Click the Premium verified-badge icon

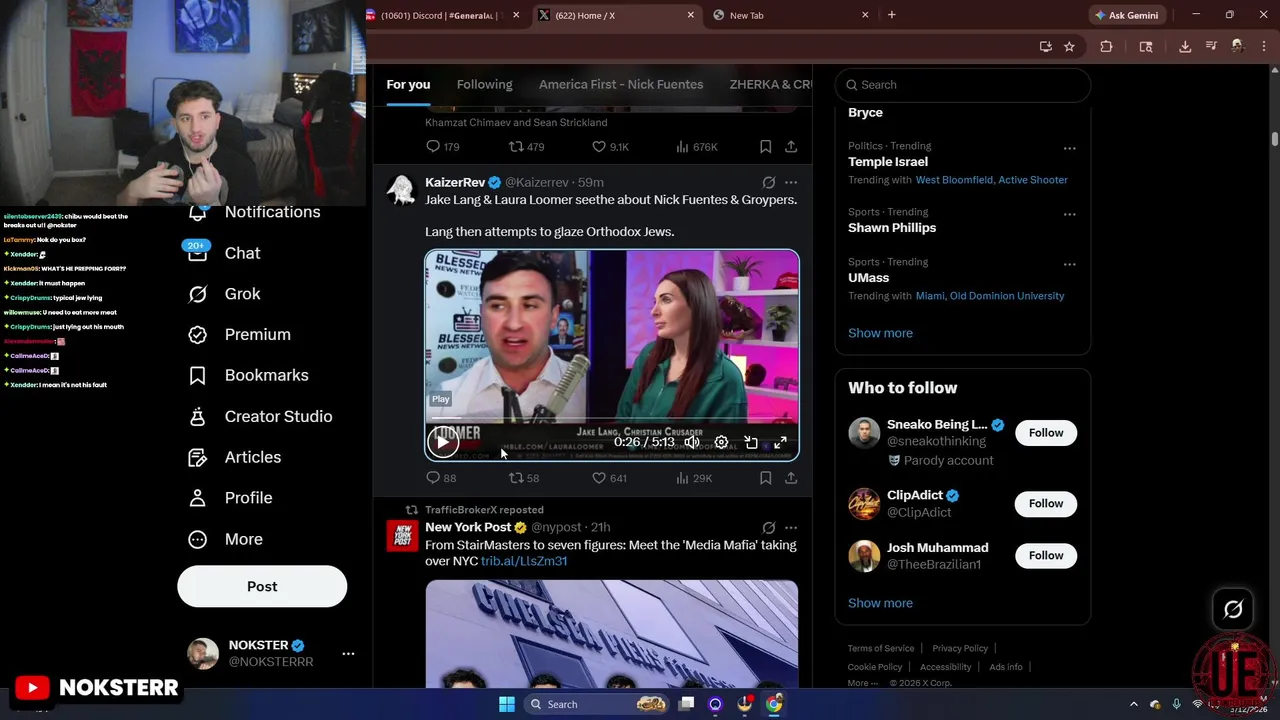(x=198, y=334)
